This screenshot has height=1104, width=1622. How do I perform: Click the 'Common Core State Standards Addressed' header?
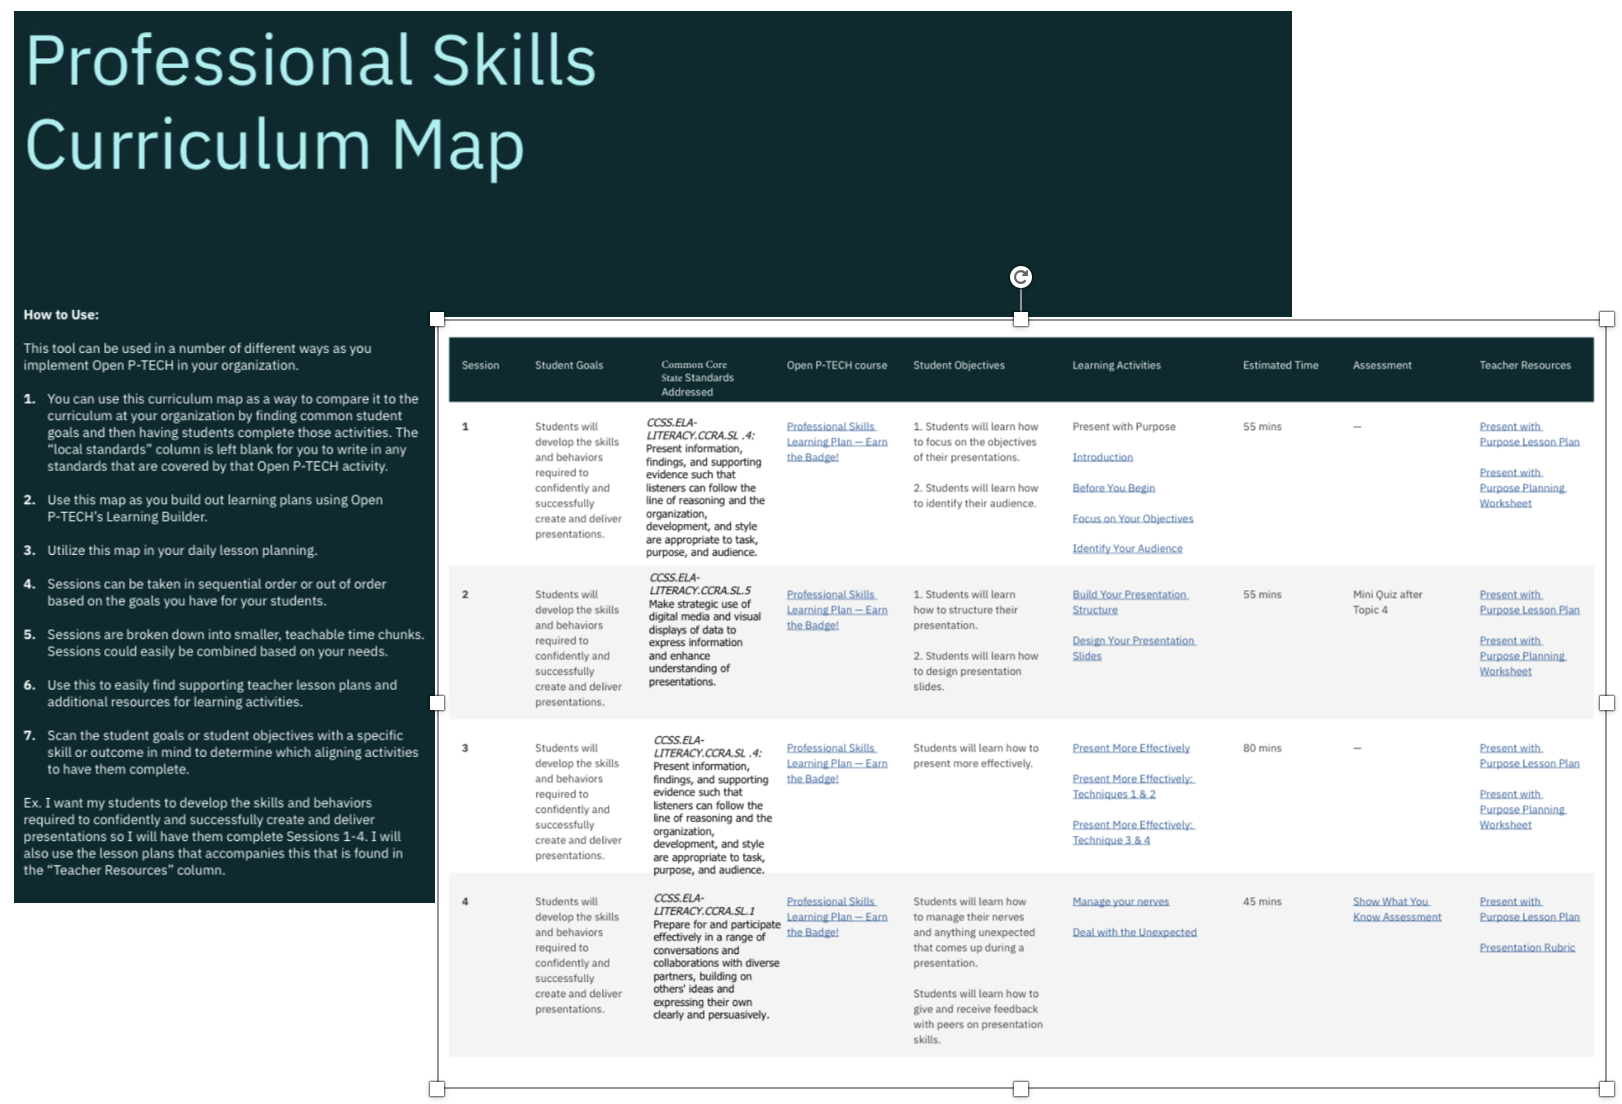pyautogui.click(x=697, y=378)
